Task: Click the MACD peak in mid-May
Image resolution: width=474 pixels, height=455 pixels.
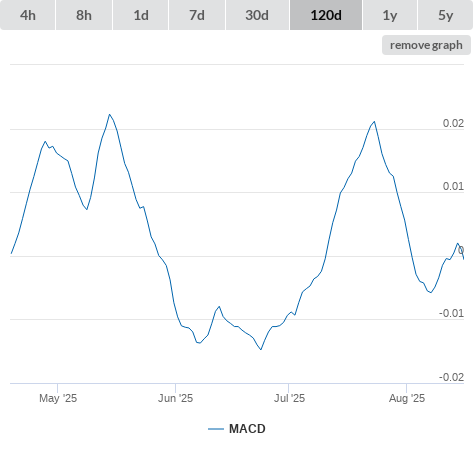Action: (109, 115)
